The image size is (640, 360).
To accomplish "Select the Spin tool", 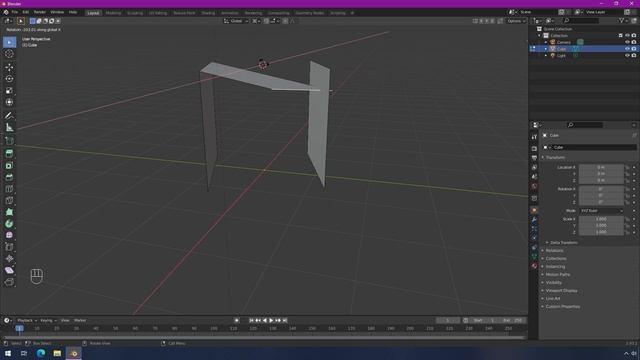I will (x=9, y=224).
